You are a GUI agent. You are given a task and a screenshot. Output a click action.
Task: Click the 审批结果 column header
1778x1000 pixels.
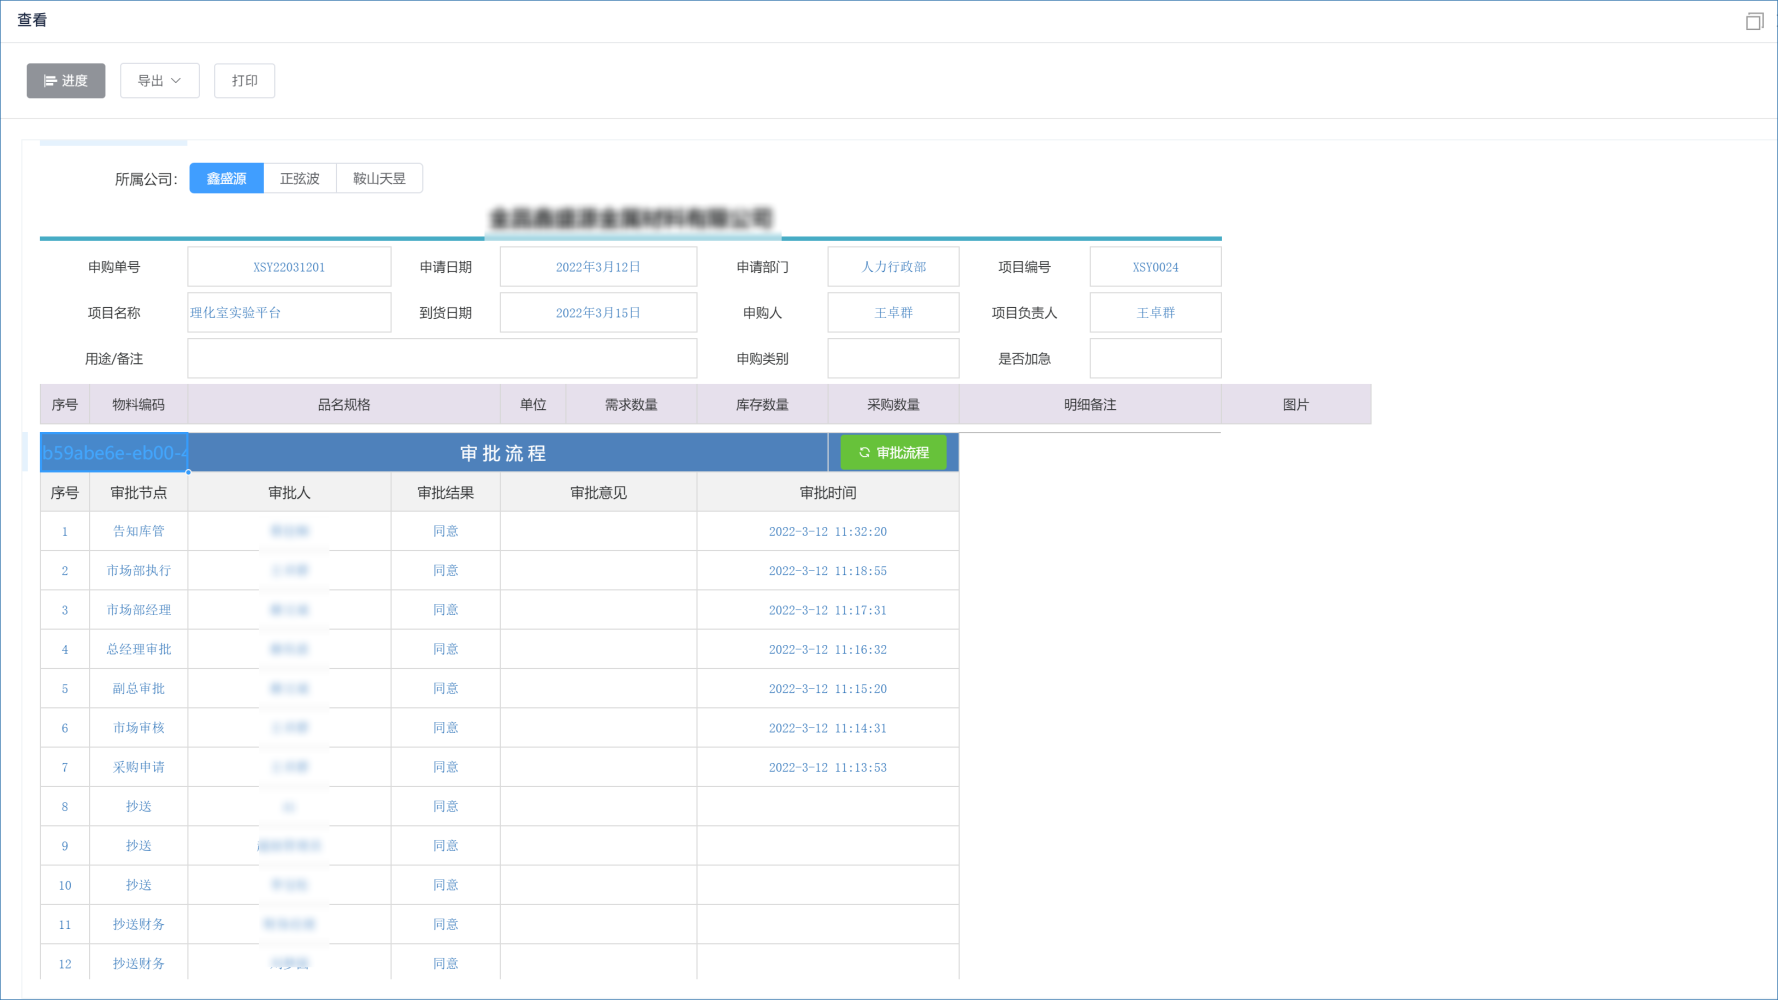click(x=446, y=493)
